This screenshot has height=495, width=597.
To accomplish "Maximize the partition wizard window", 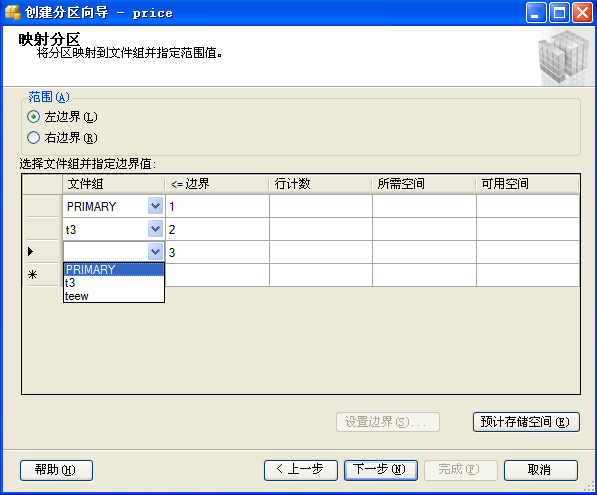I will (x=559, y=13).
